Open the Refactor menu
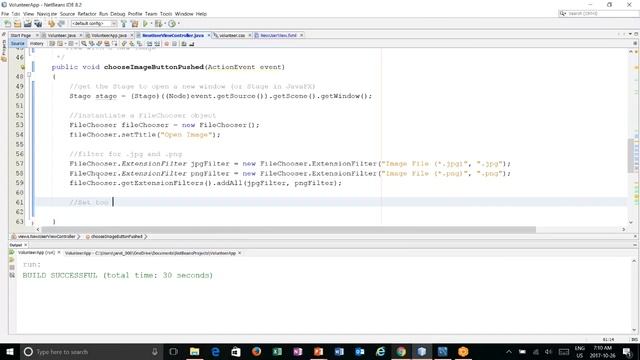The height and width of the screenshot is (360, 640). tap(87, 14)
